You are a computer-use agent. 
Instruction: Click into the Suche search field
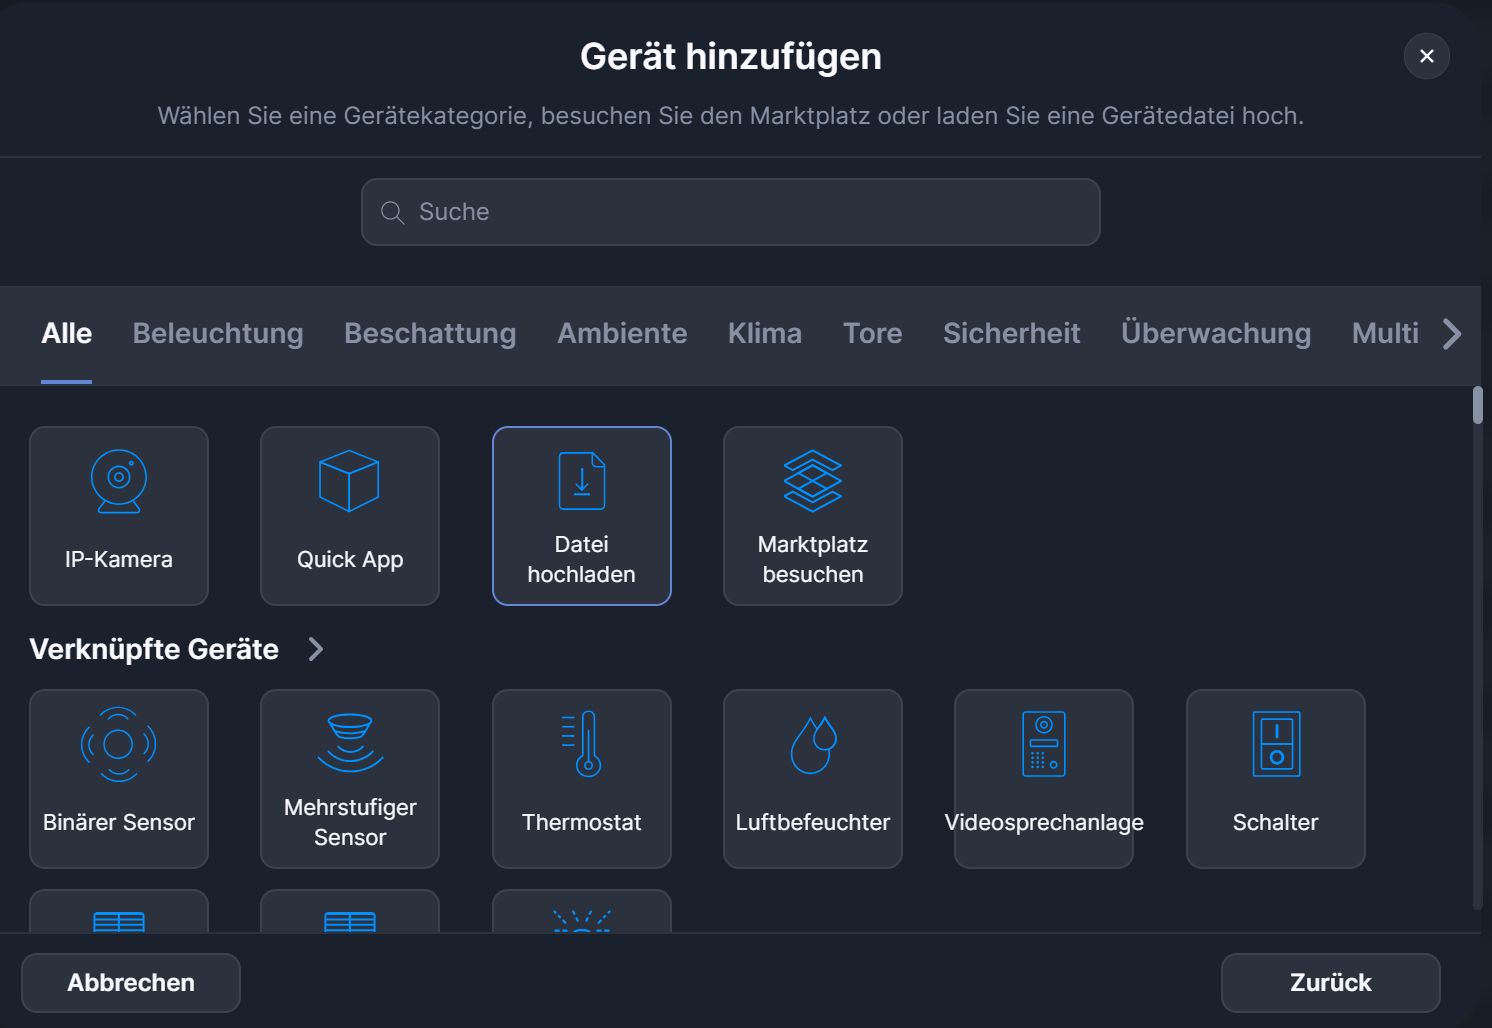click(x=730, y=211)
